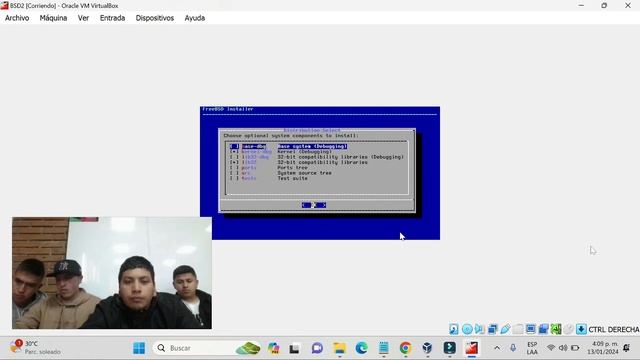This screenshot has height=360, width=640.
Task: Open Microsoft Copilot taskbar icon
Action: (x=273, y=348)
